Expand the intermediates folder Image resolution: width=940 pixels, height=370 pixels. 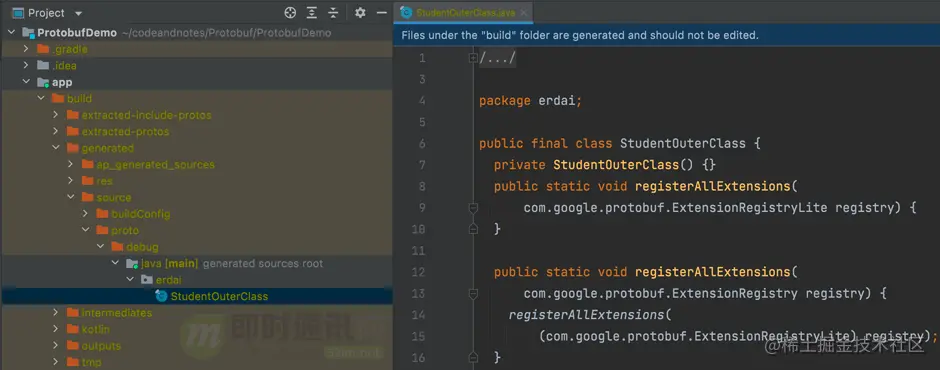[x=56, y=312]
